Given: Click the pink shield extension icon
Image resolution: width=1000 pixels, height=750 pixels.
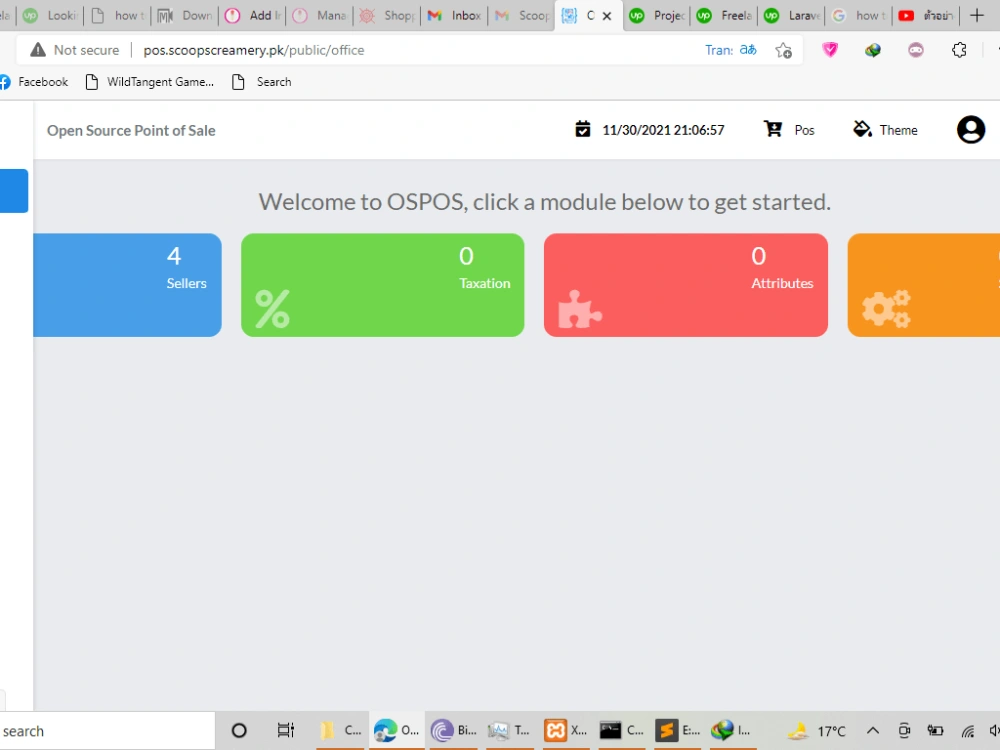Looking at the screenshot, I should point(830,50).
